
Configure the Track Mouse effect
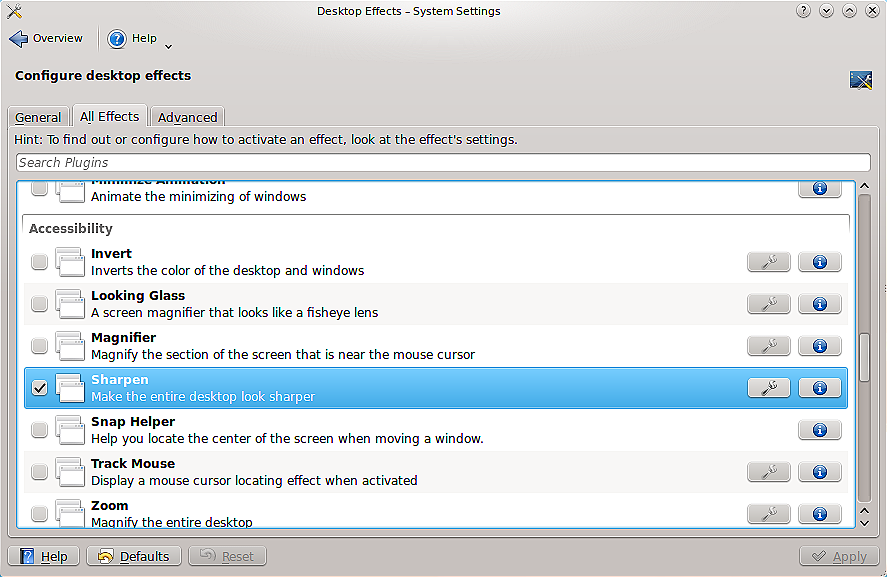point(768,472)
